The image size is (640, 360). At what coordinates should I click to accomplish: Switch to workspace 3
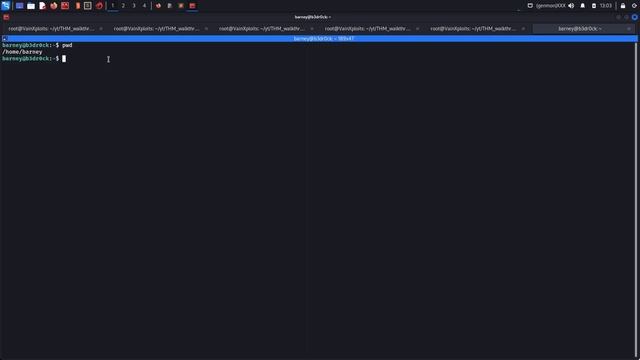coord(134,6)
